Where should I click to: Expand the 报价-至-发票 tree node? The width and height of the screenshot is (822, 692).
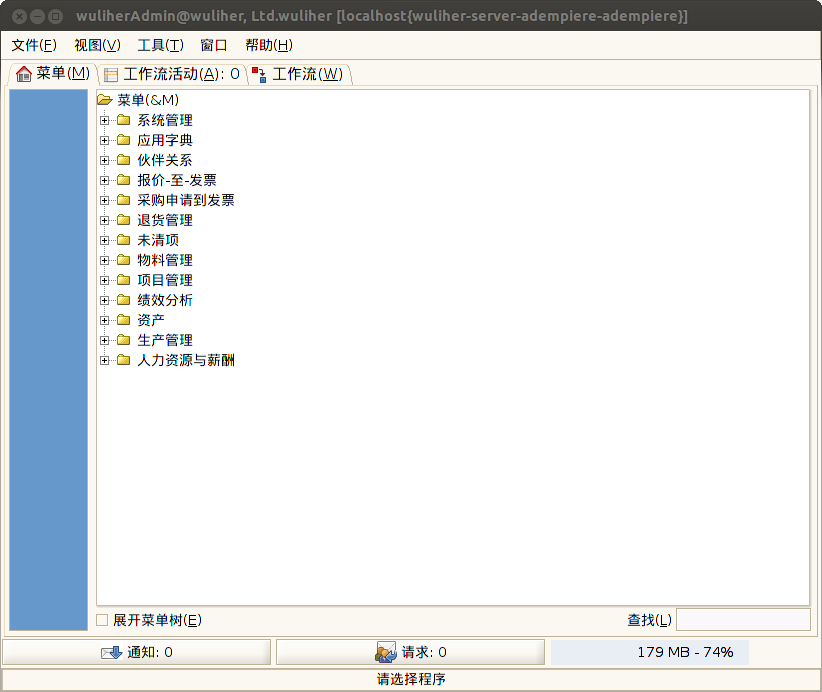(x=105, y=180)
